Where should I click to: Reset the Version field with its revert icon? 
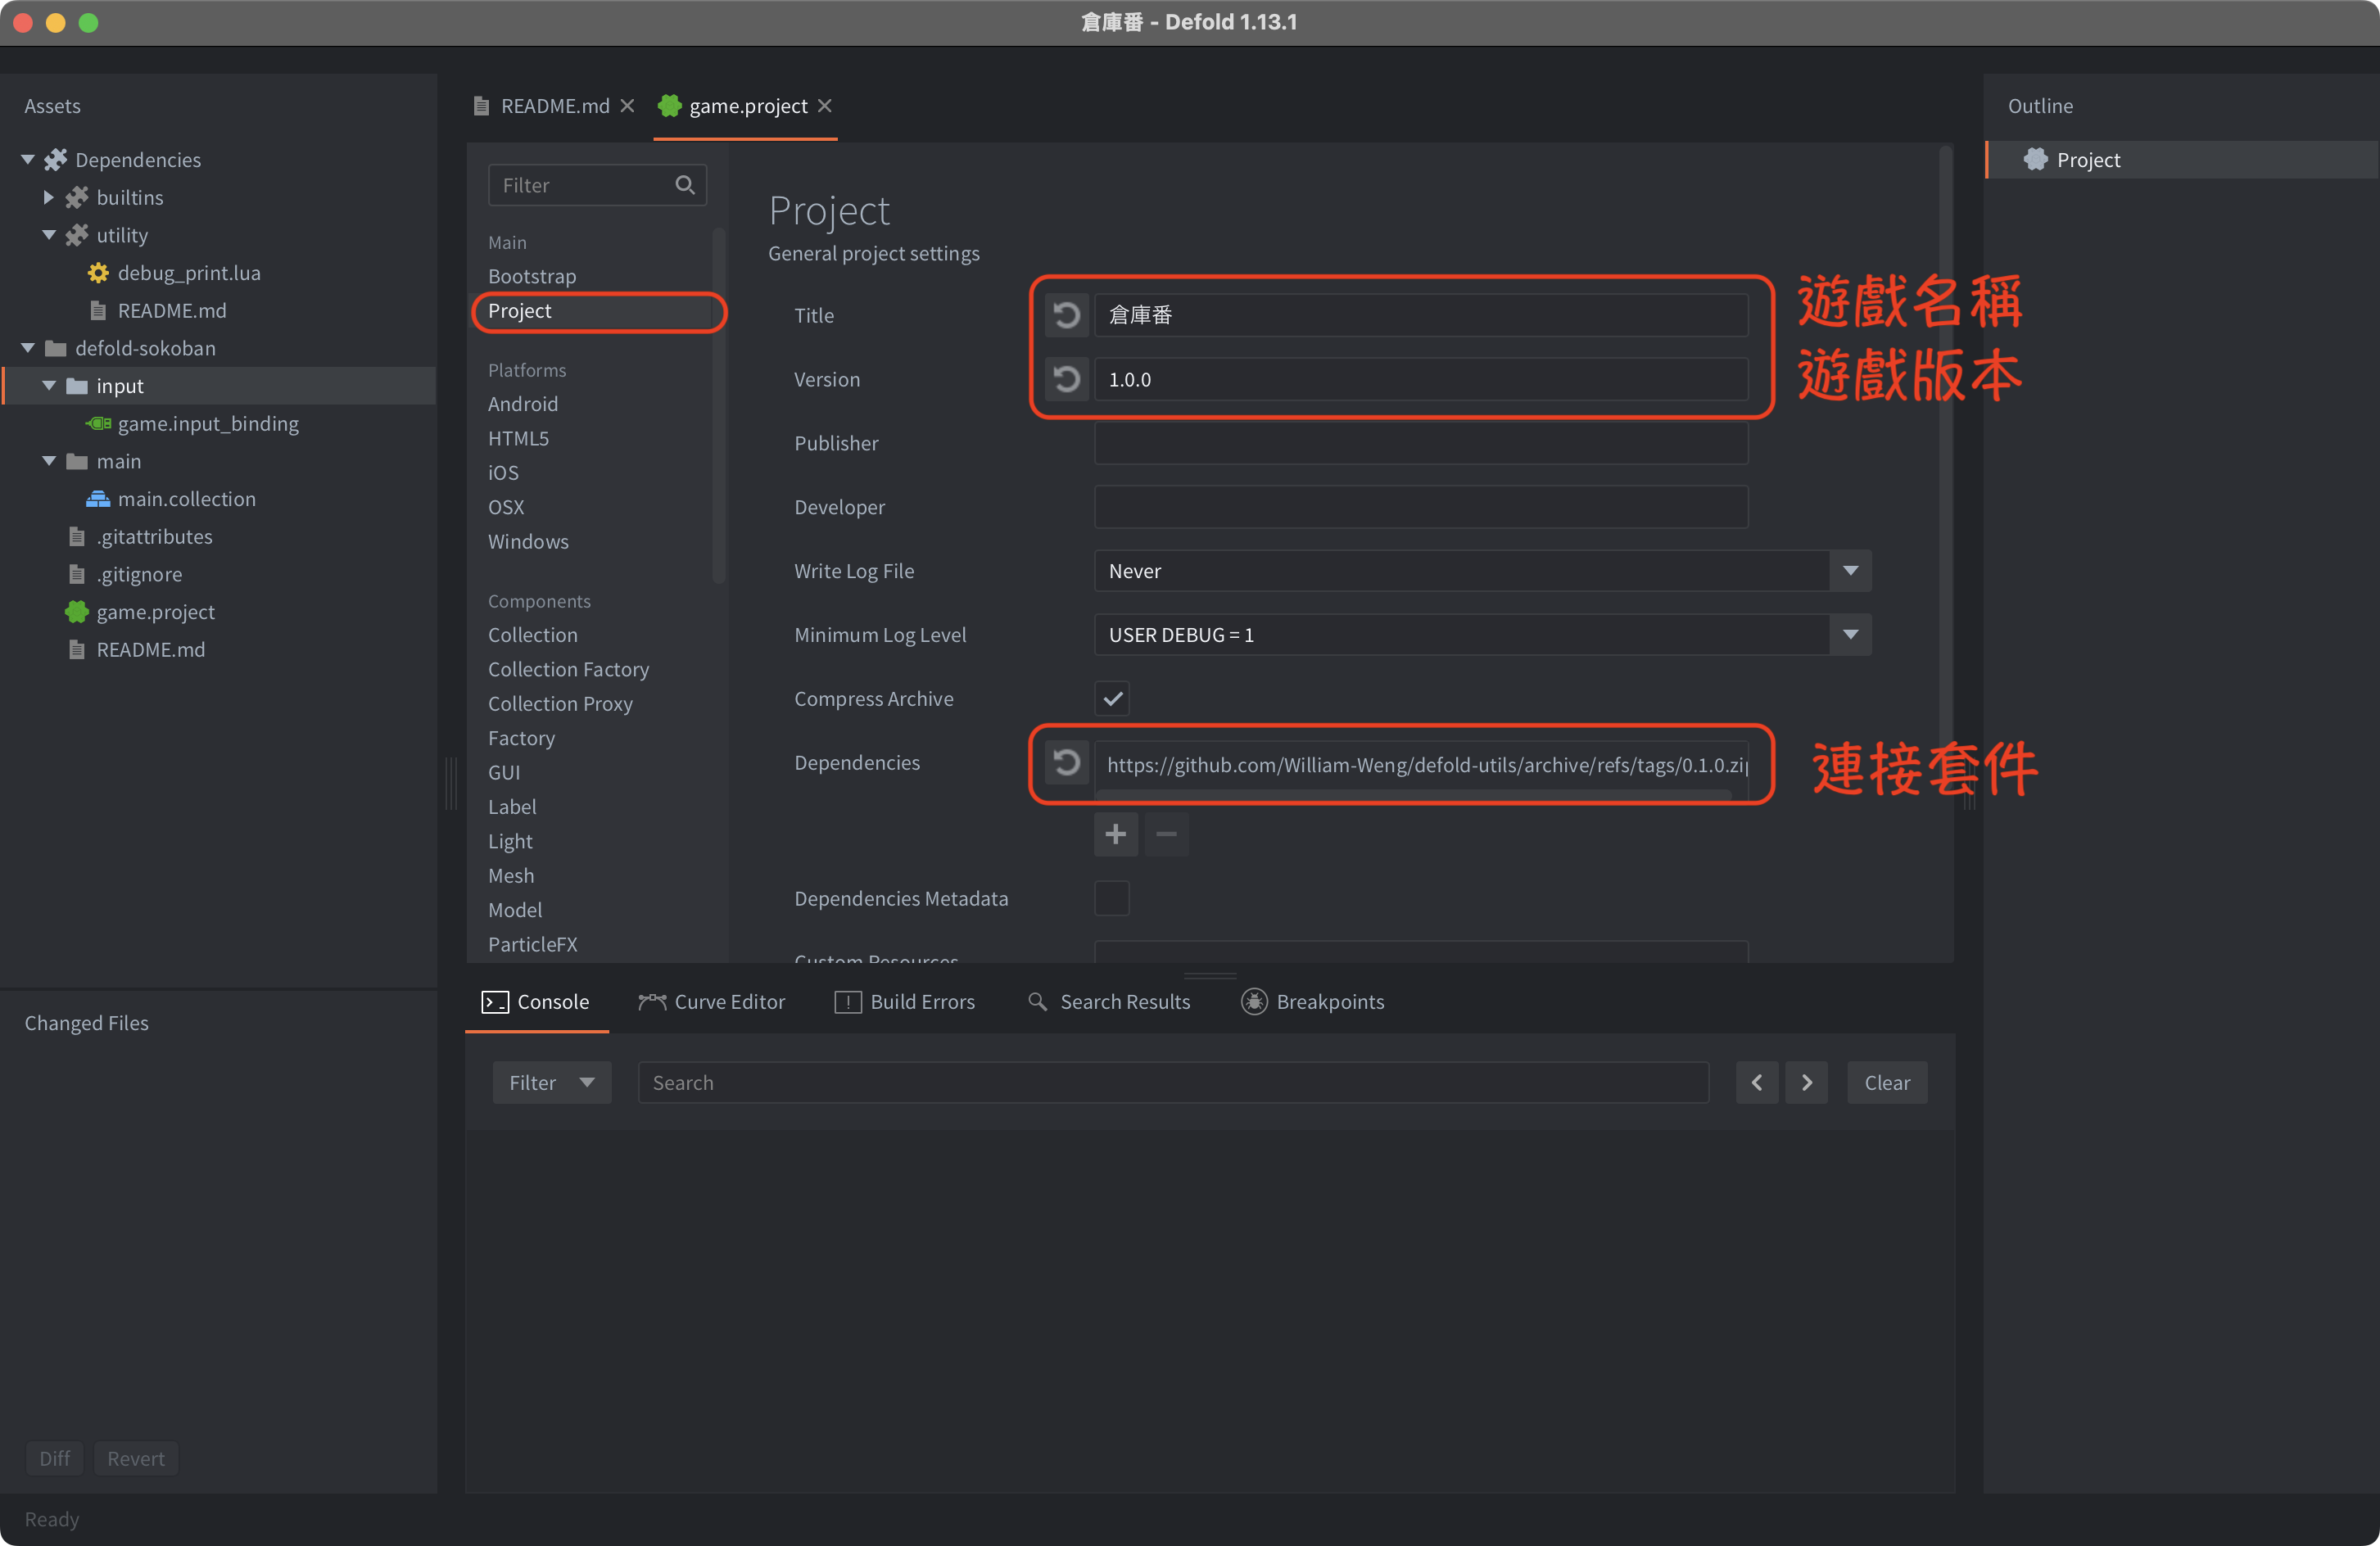[1066, 379]
